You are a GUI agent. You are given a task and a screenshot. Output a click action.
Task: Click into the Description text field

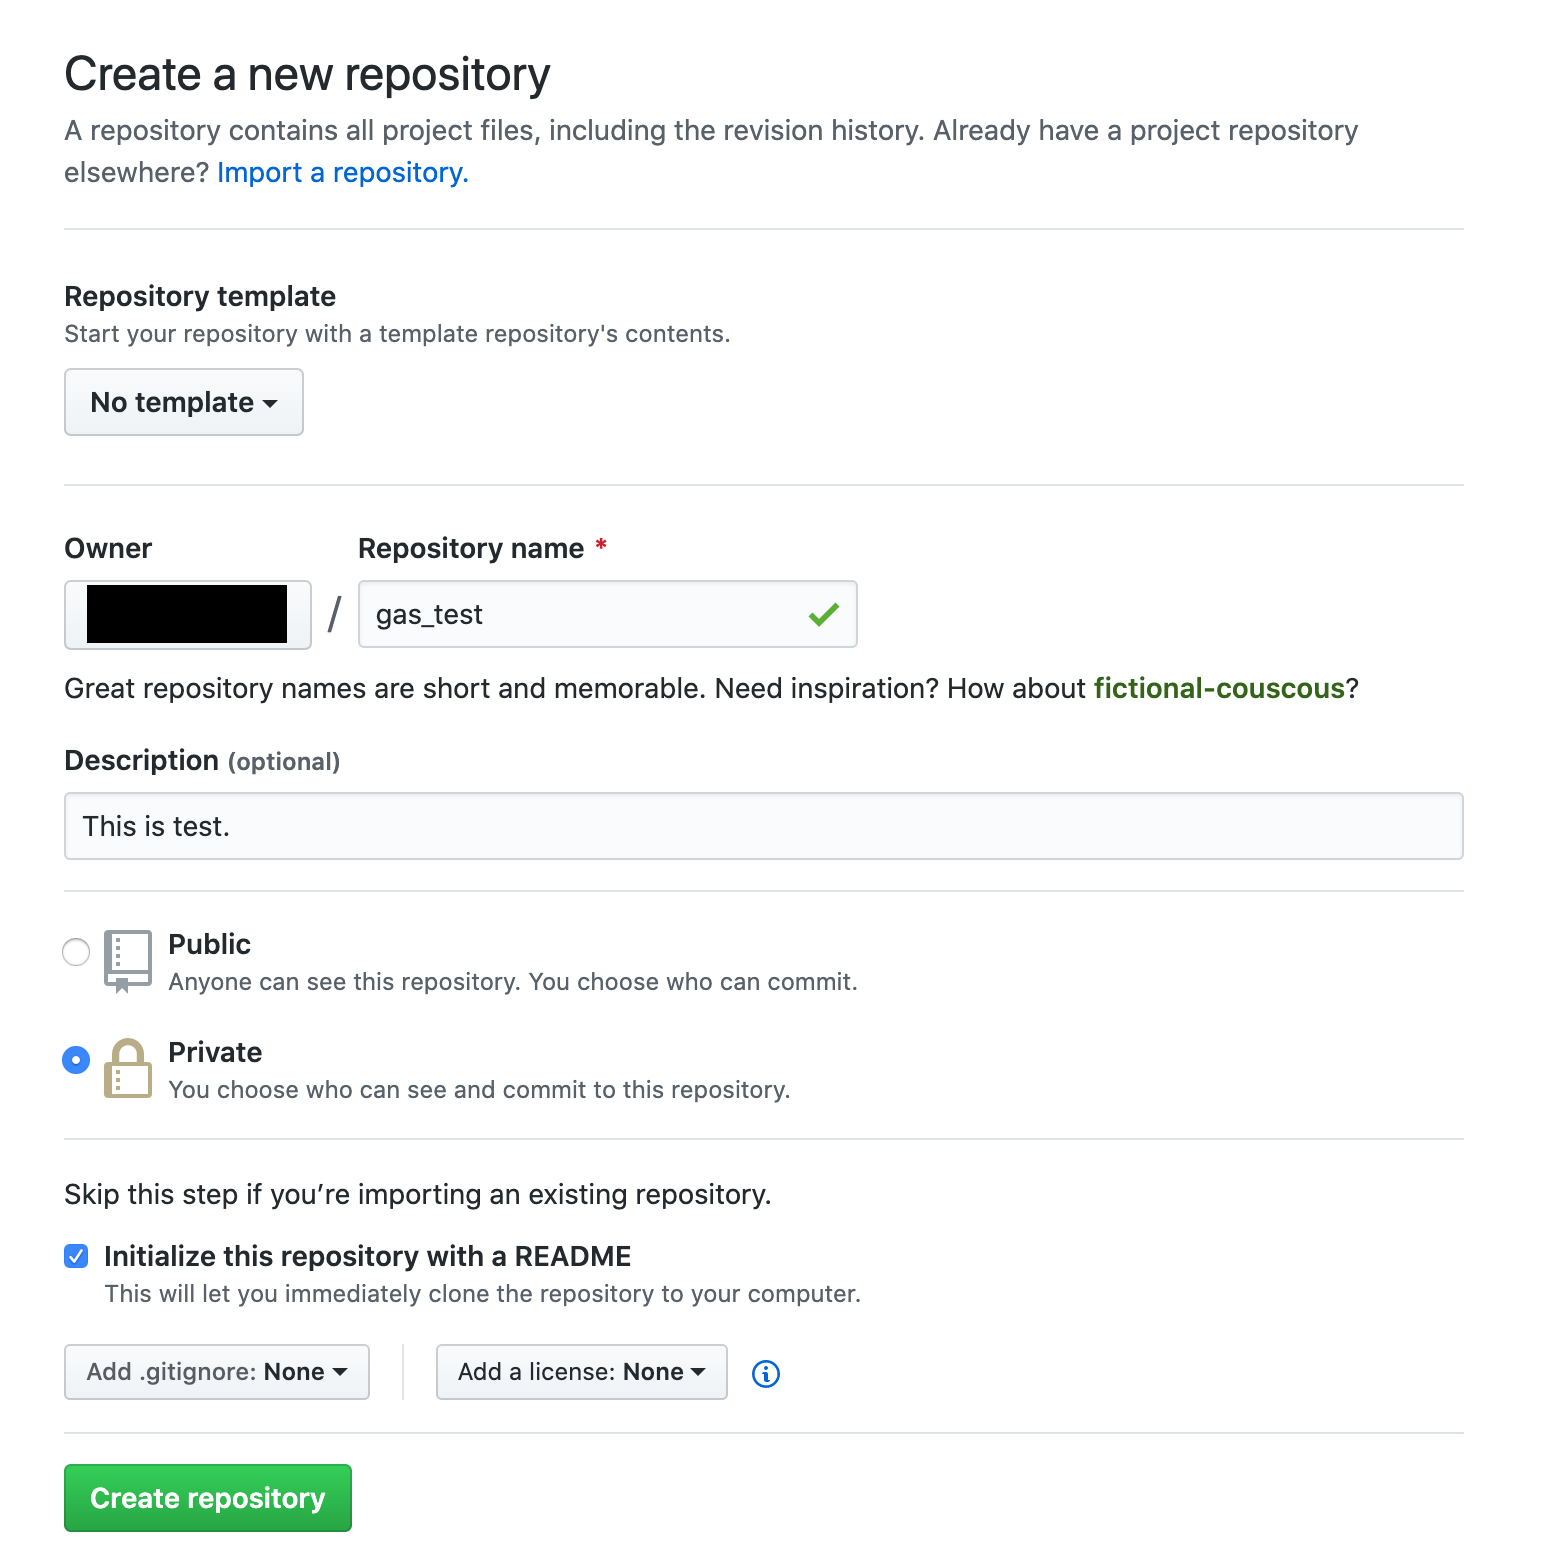(764, 826)
